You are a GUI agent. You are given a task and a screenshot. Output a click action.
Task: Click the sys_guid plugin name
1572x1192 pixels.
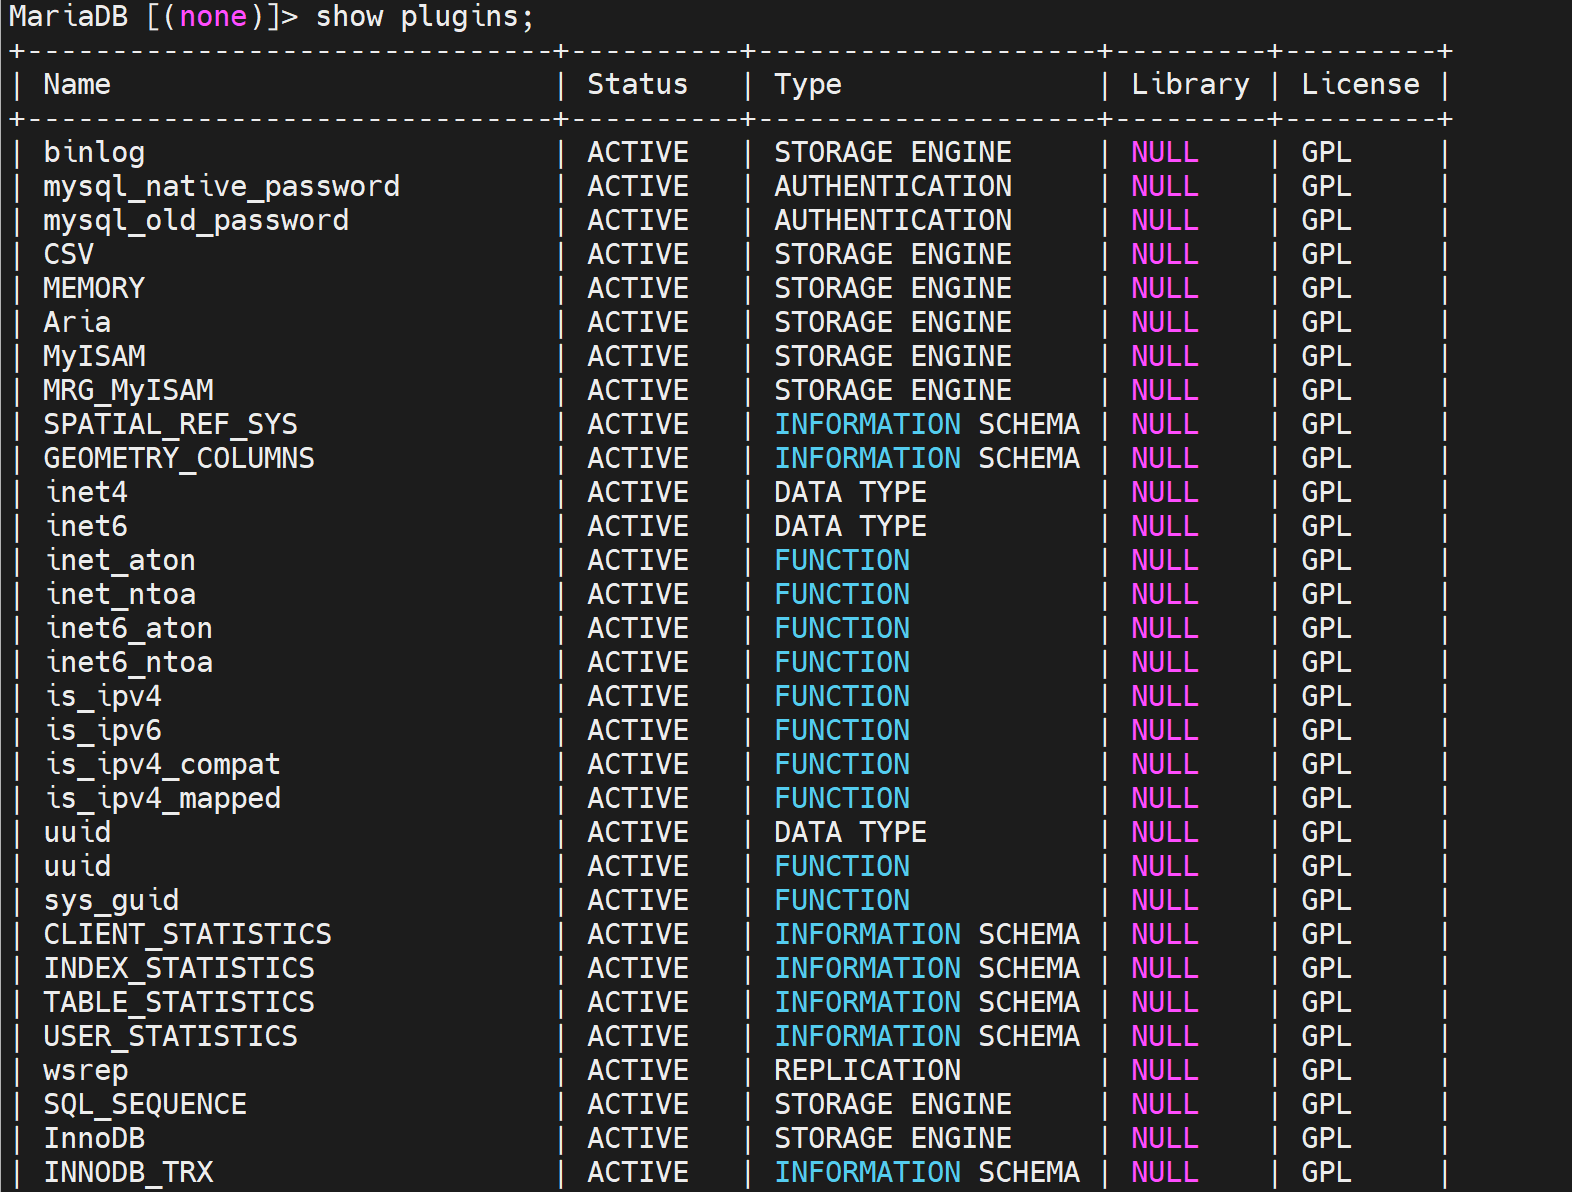pos(111,901)
